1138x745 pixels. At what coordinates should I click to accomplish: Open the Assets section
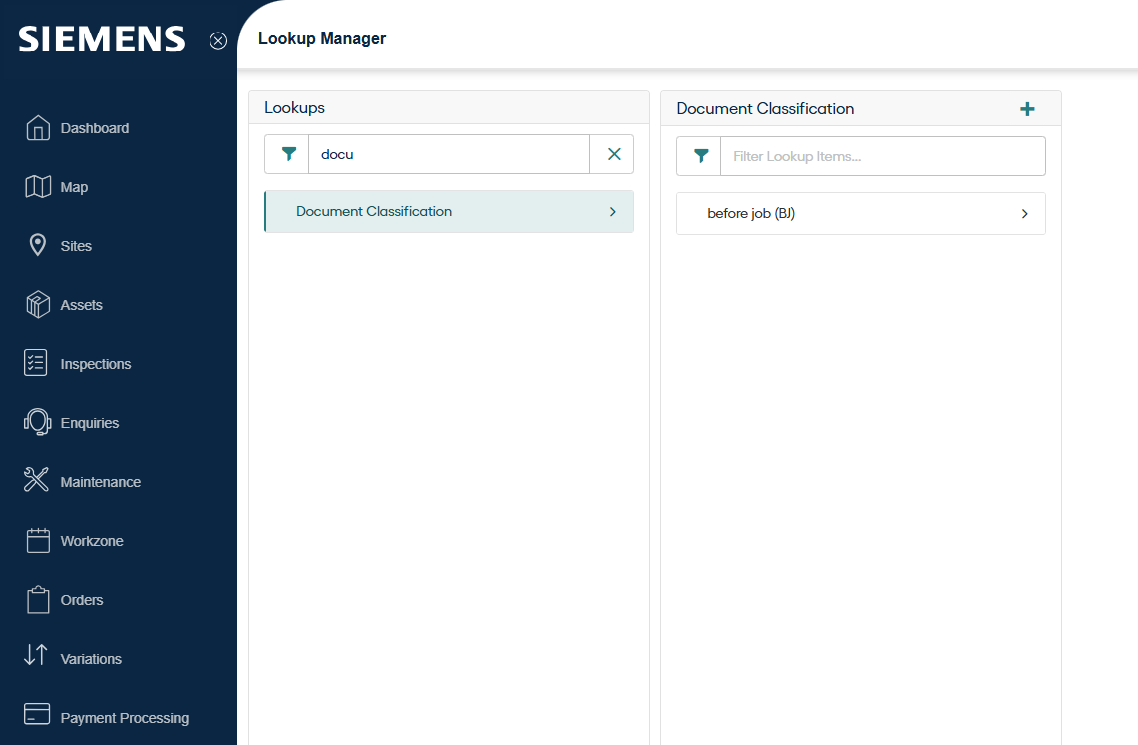tap(81, 305)
